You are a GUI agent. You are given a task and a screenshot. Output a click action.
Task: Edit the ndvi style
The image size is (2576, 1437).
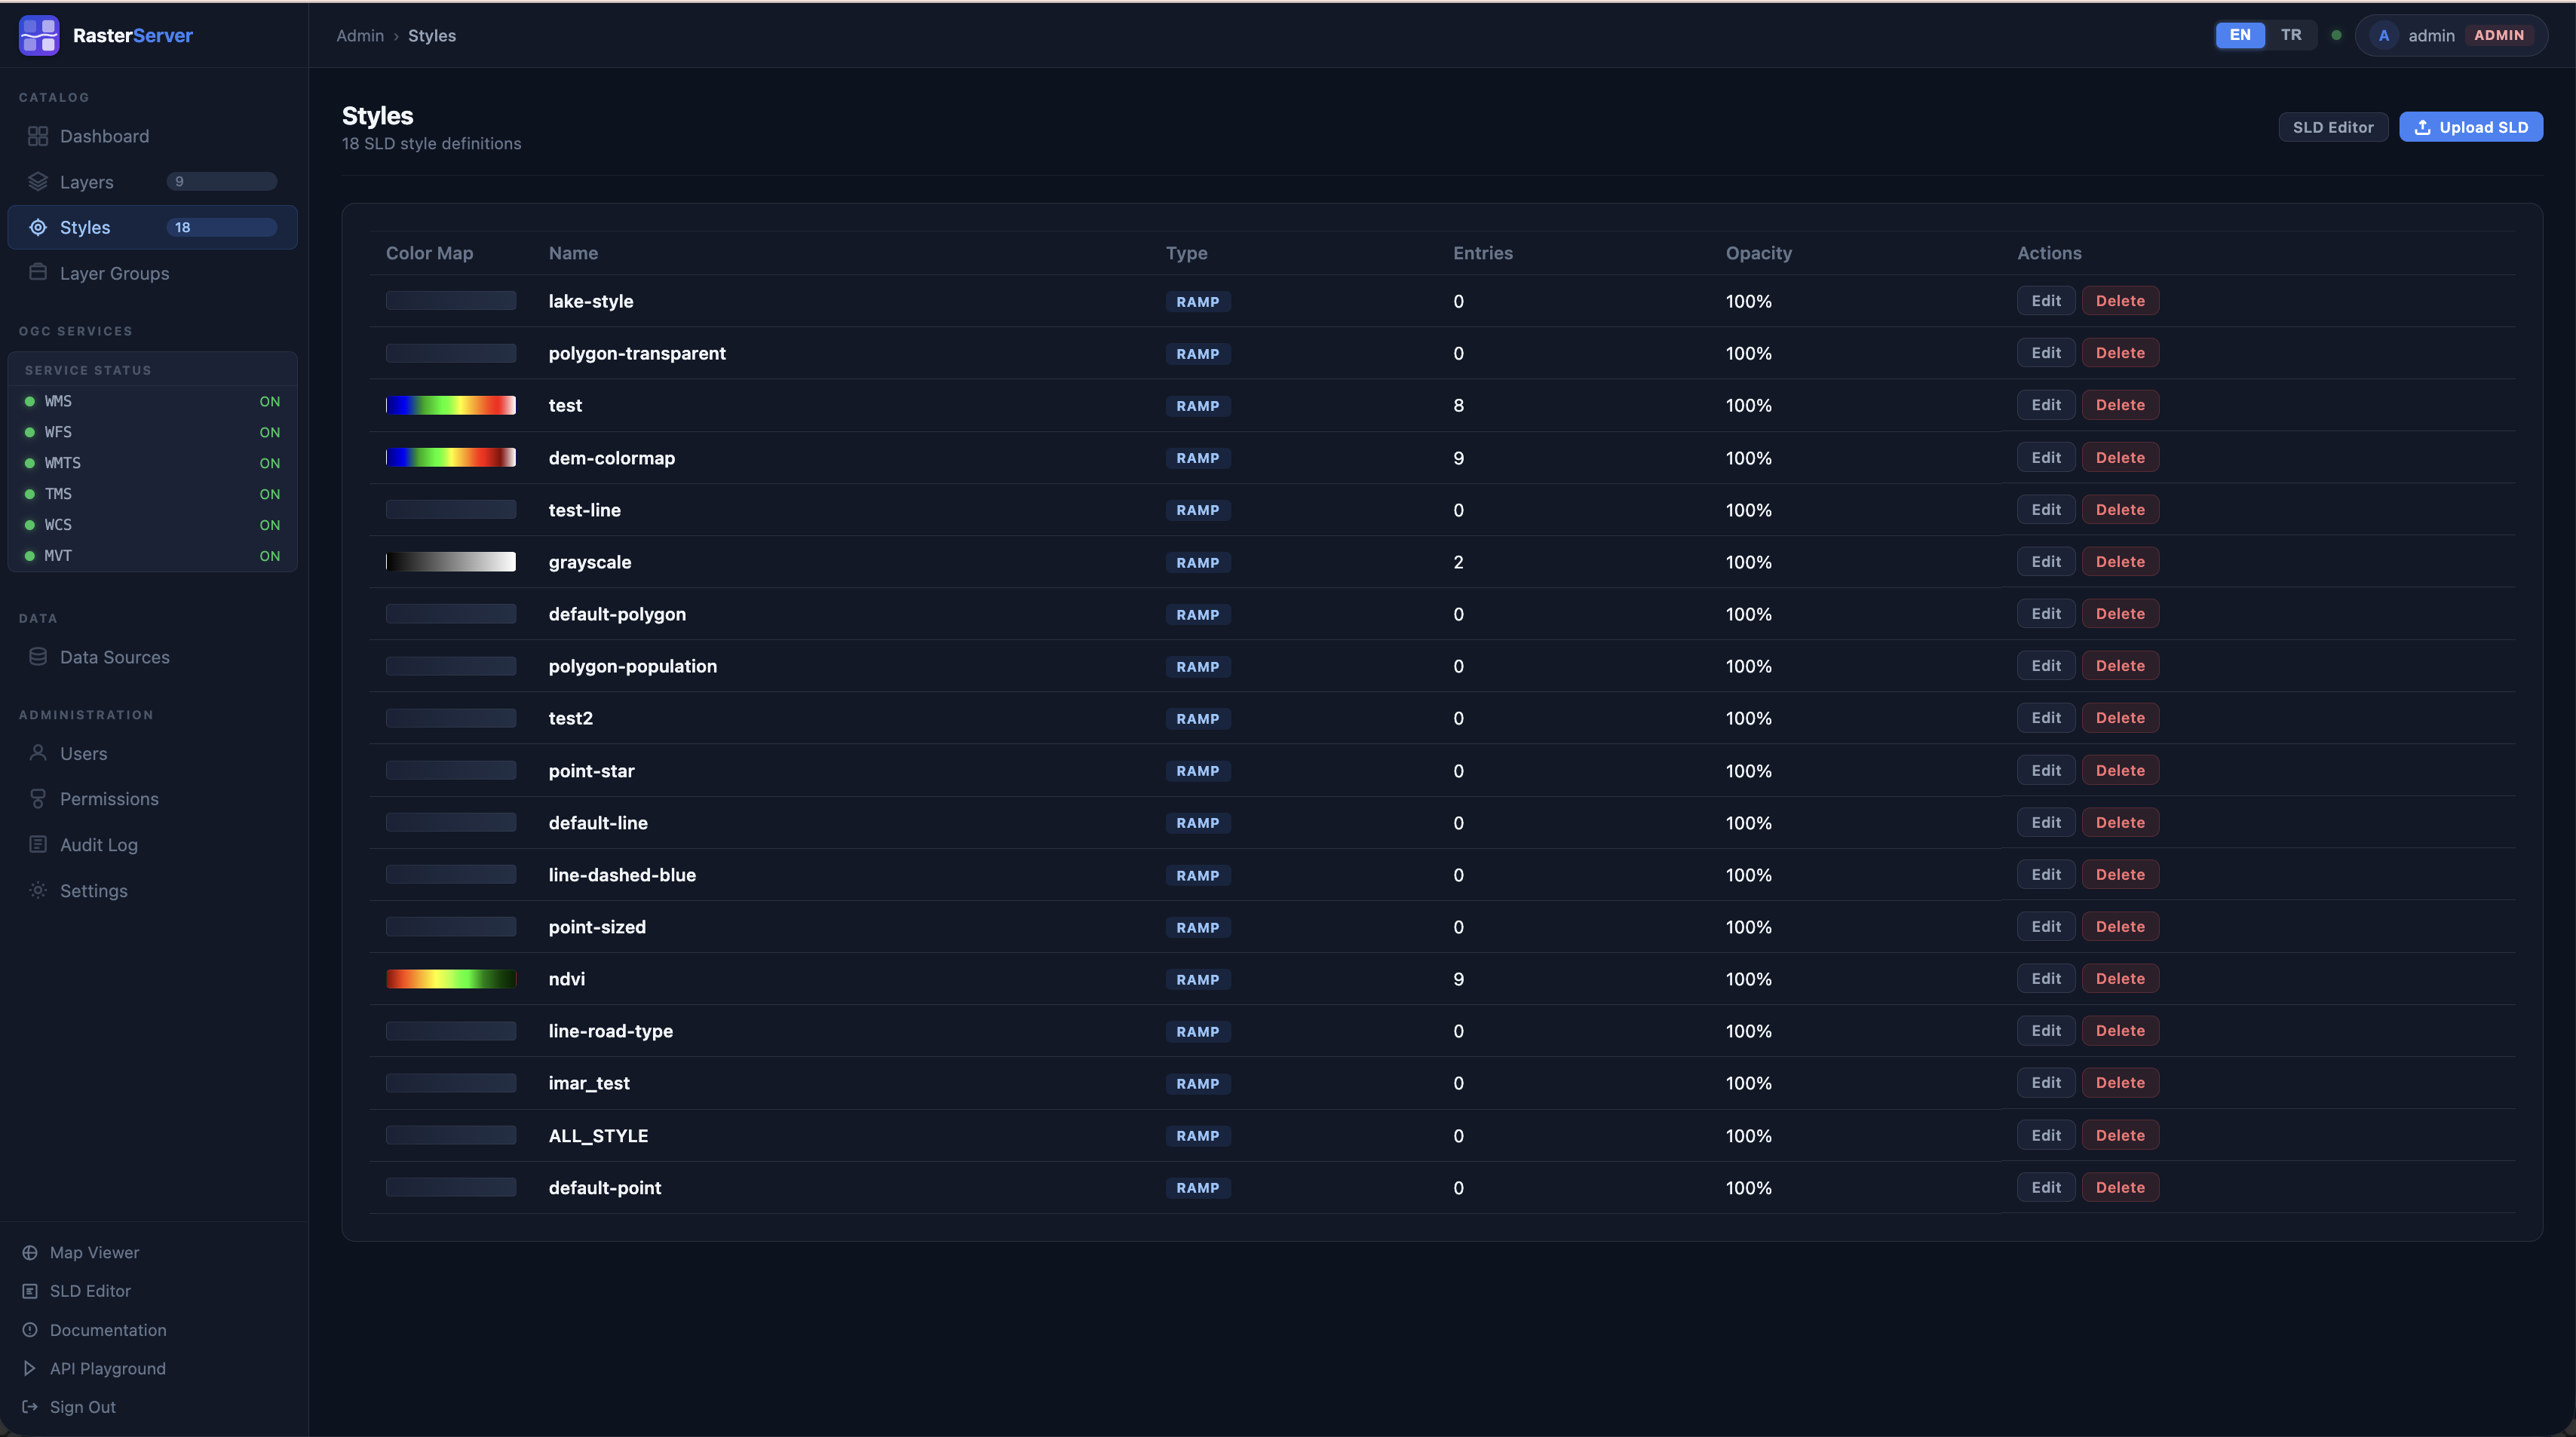pyautogui.click(x=2045, y=979)
